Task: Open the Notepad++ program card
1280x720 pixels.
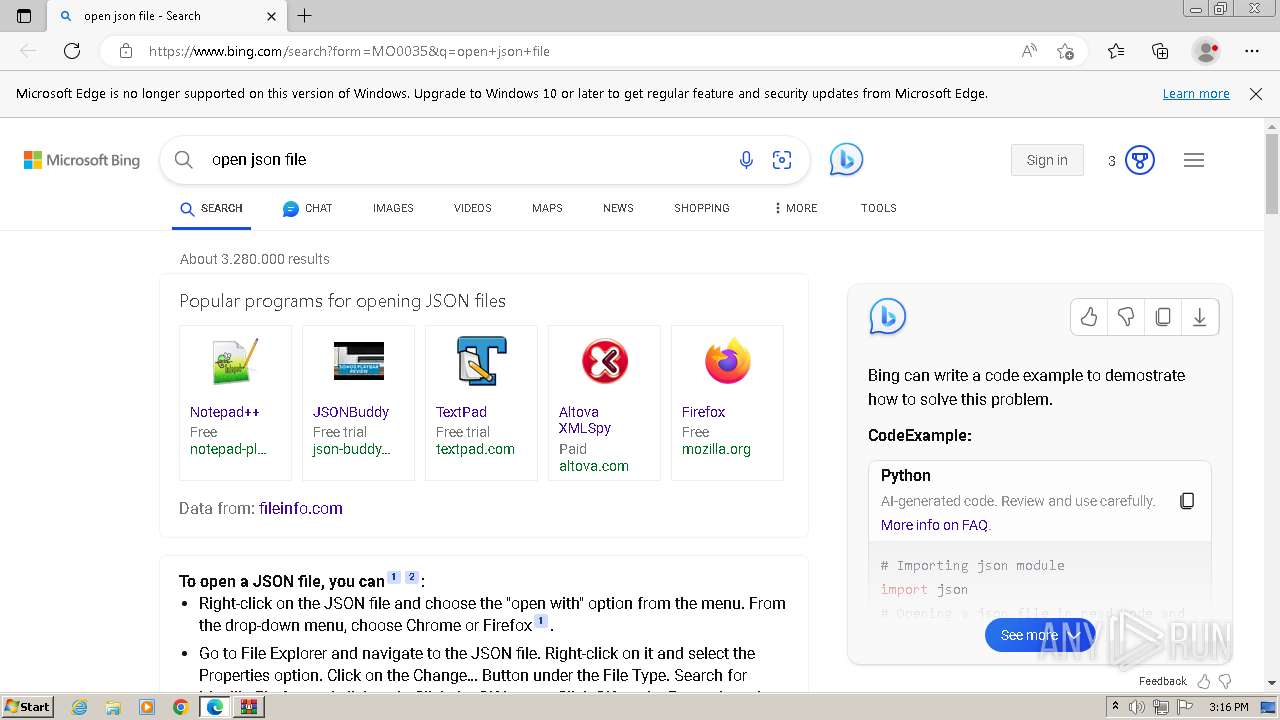Action: point(235,403)
